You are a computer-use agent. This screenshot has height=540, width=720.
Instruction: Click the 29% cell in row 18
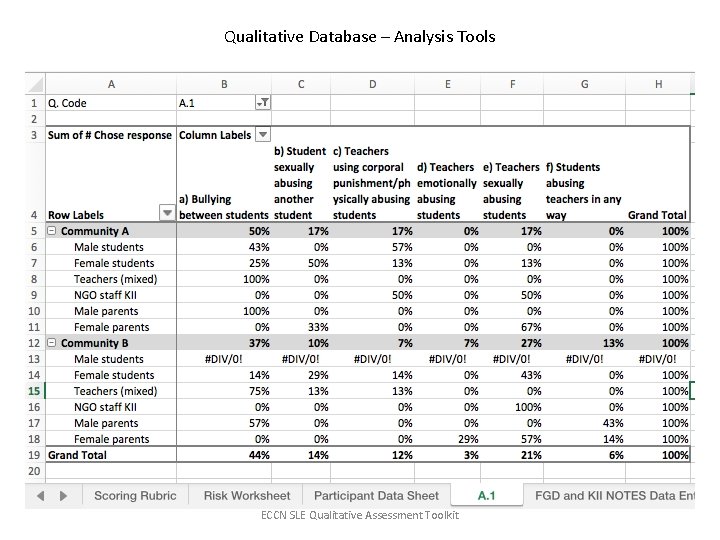[447, 439]
